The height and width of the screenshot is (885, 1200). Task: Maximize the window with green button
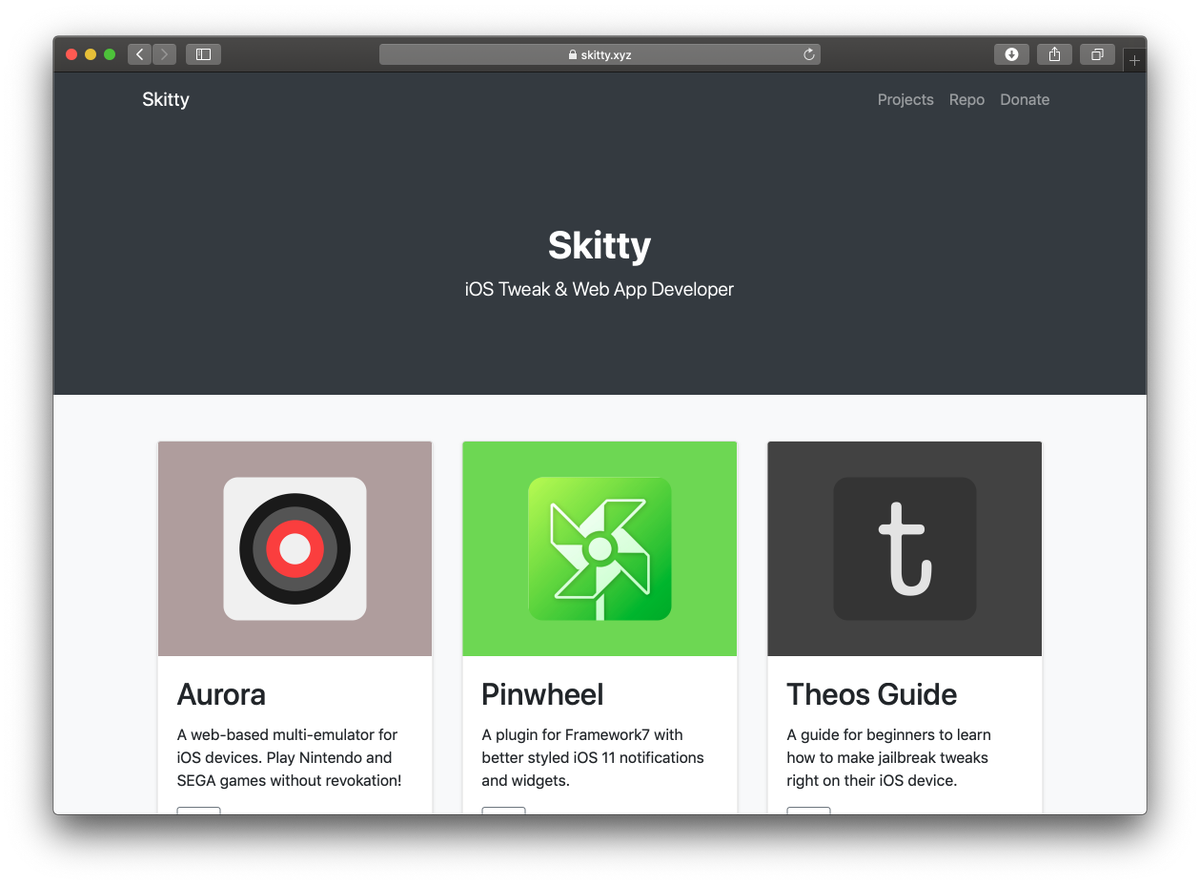point(110,54)
